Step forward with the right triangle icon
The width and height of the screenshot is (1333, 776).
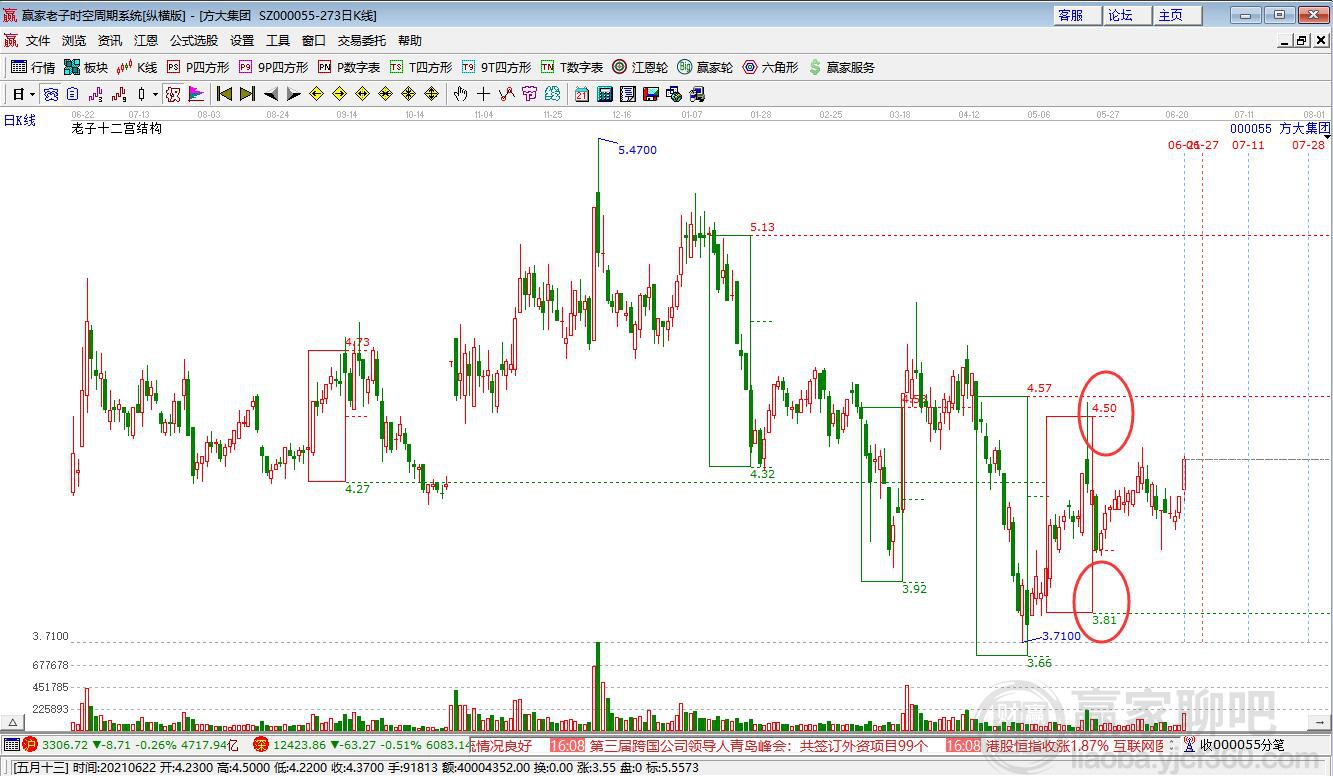click(293, 94)
